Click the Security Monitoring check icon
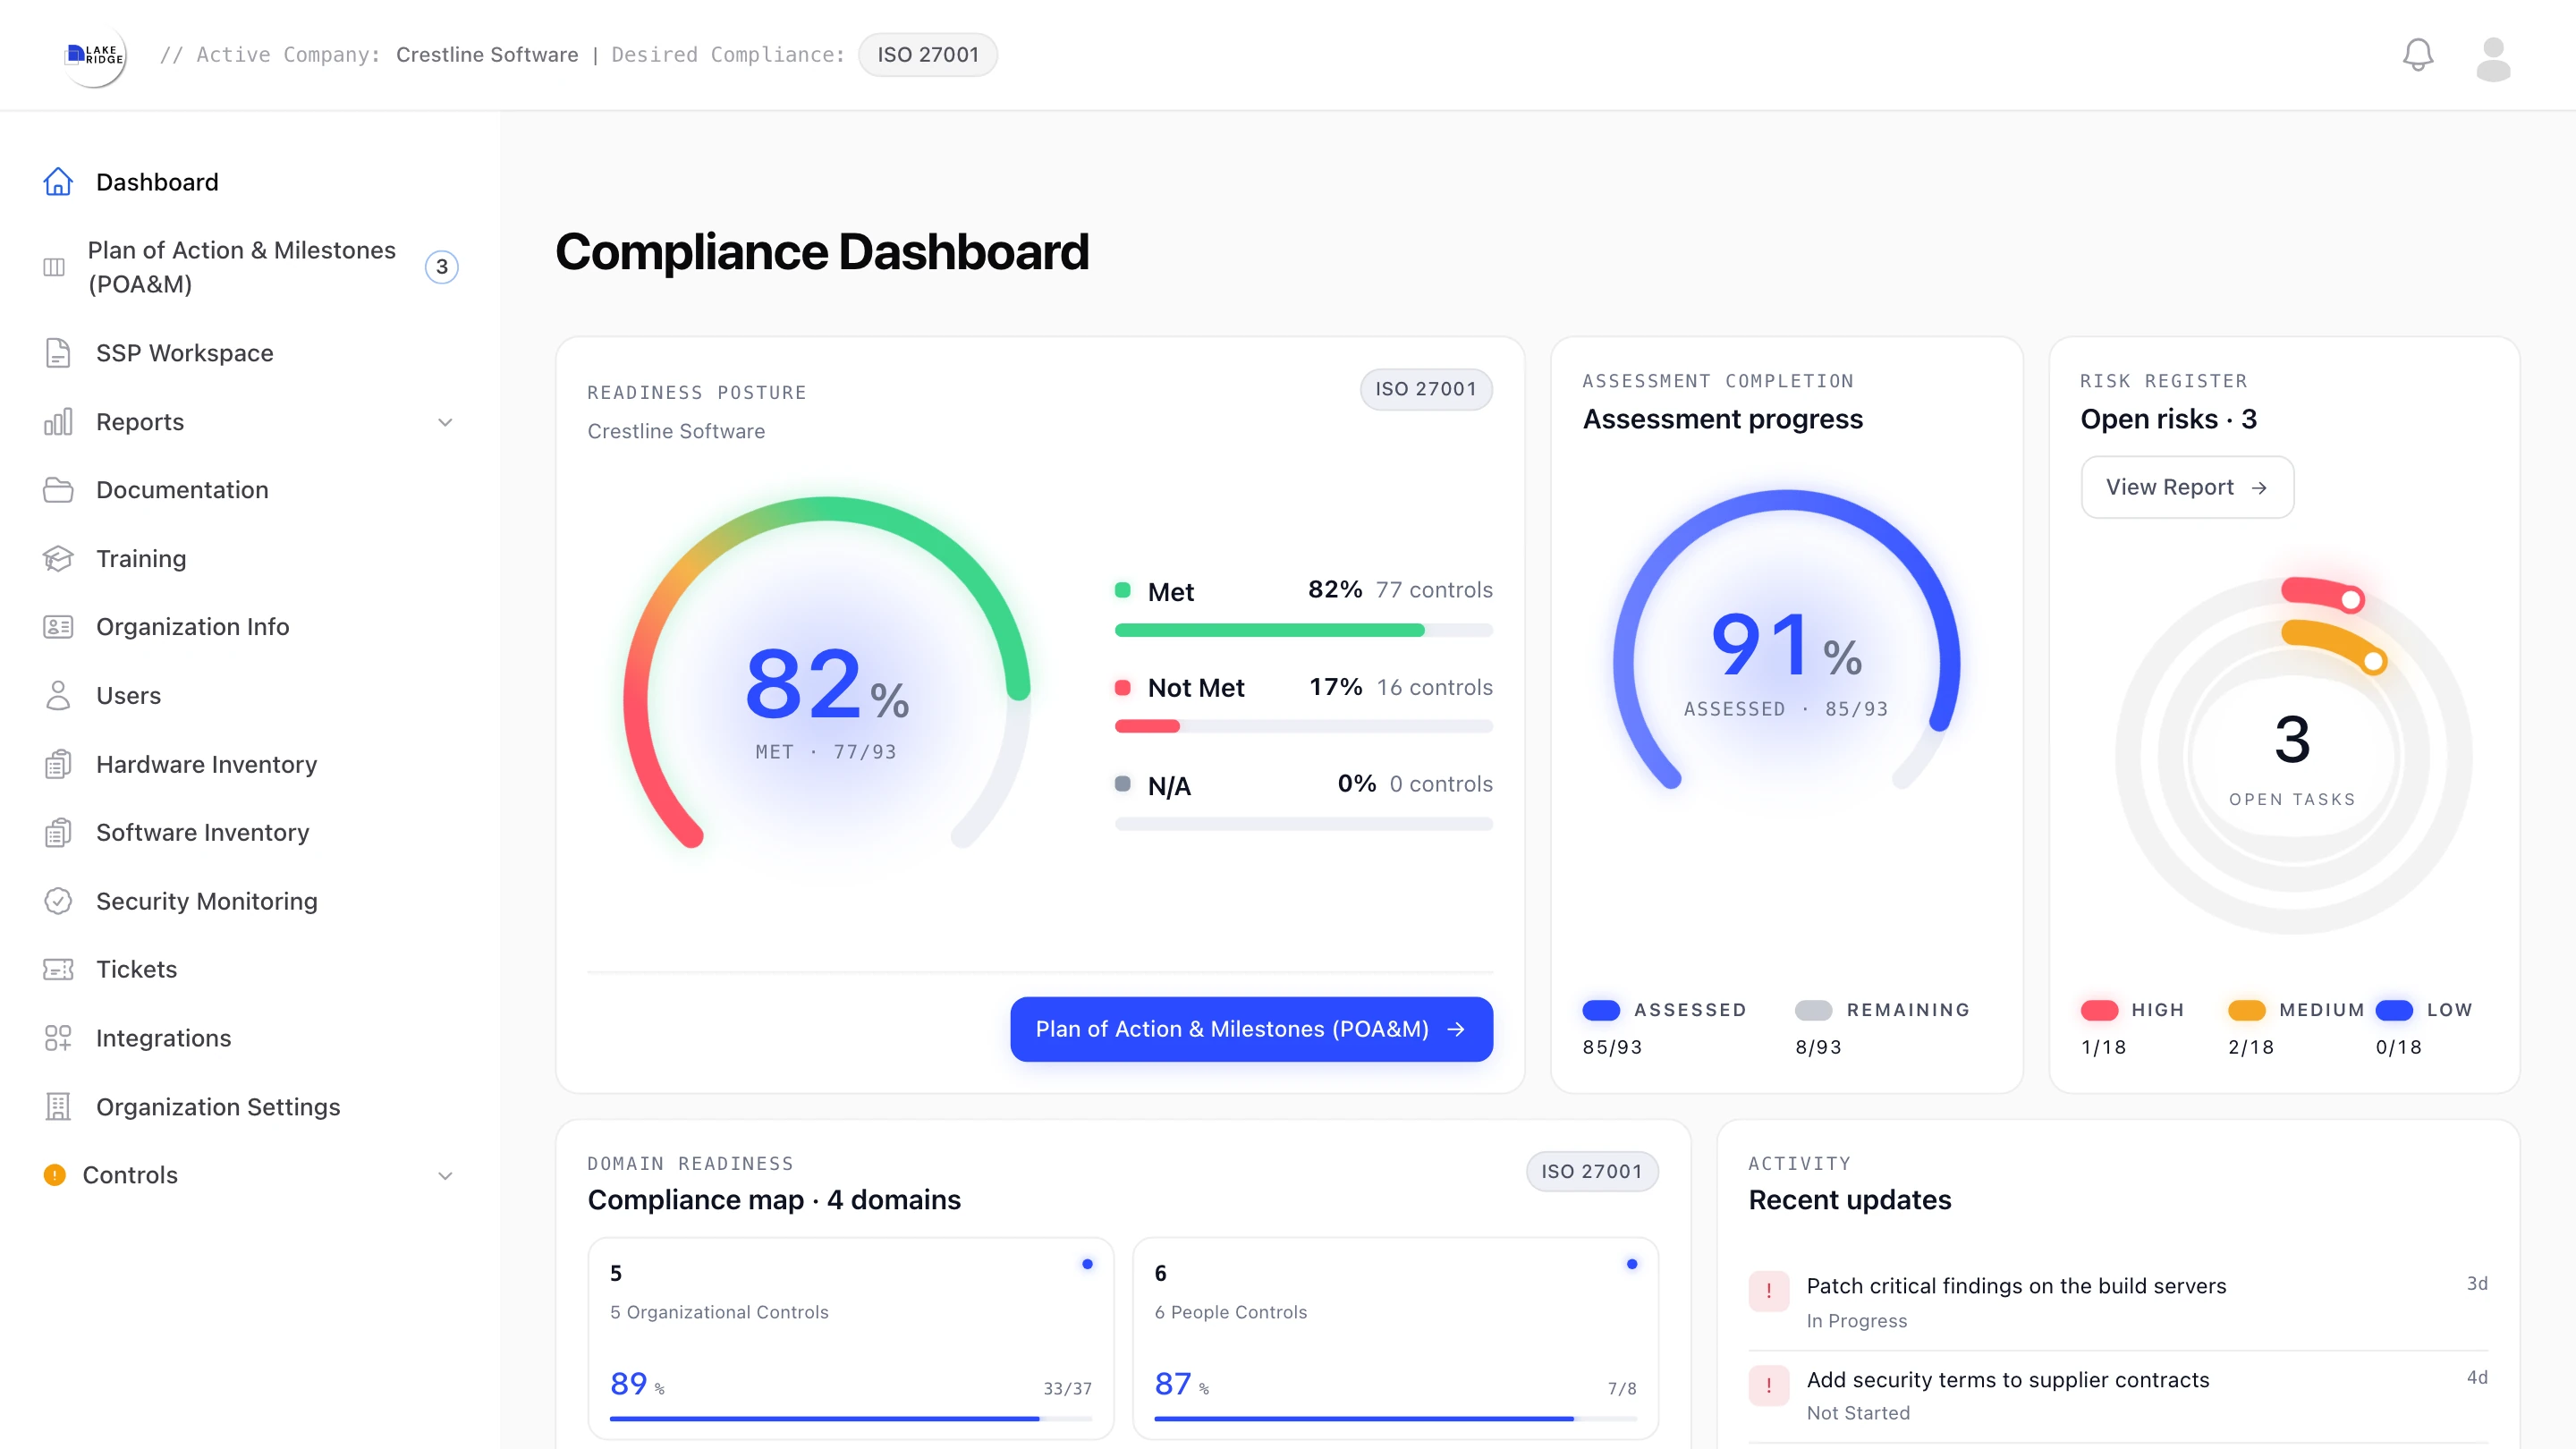 (x=58, y=901)
